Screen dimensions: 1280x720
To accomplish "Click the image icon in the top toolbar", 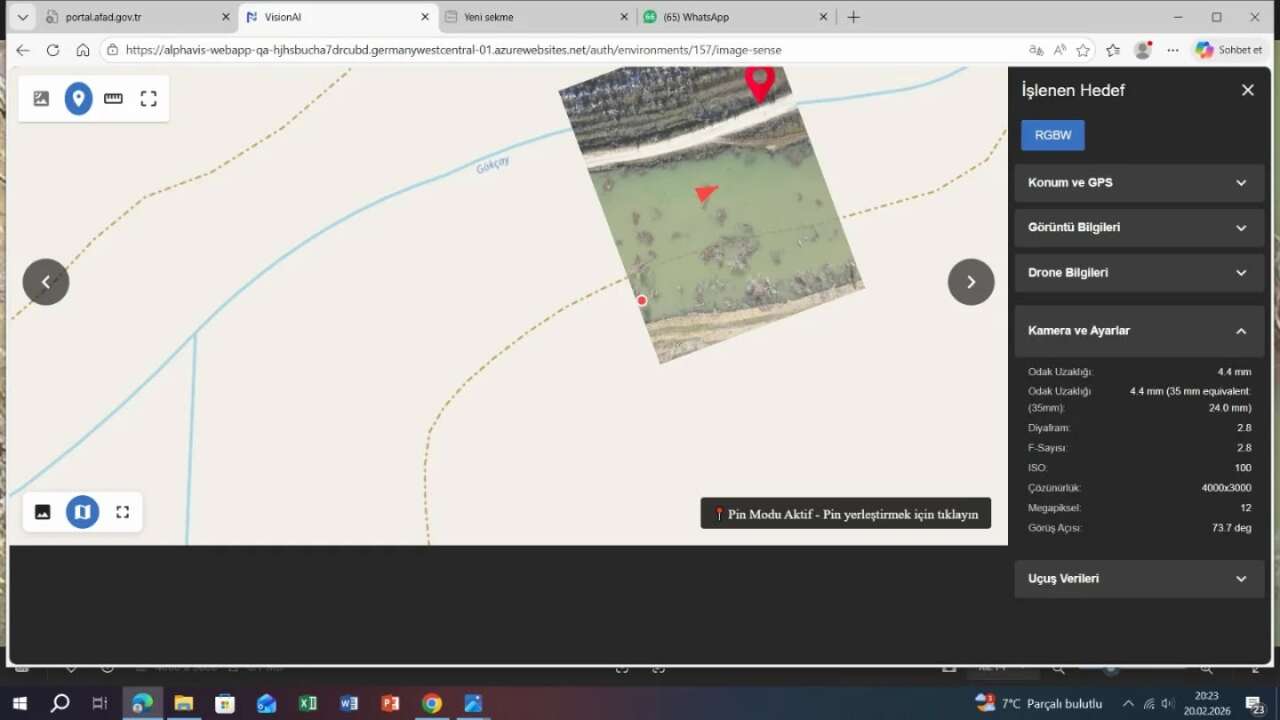I will [x=41, y=98].
